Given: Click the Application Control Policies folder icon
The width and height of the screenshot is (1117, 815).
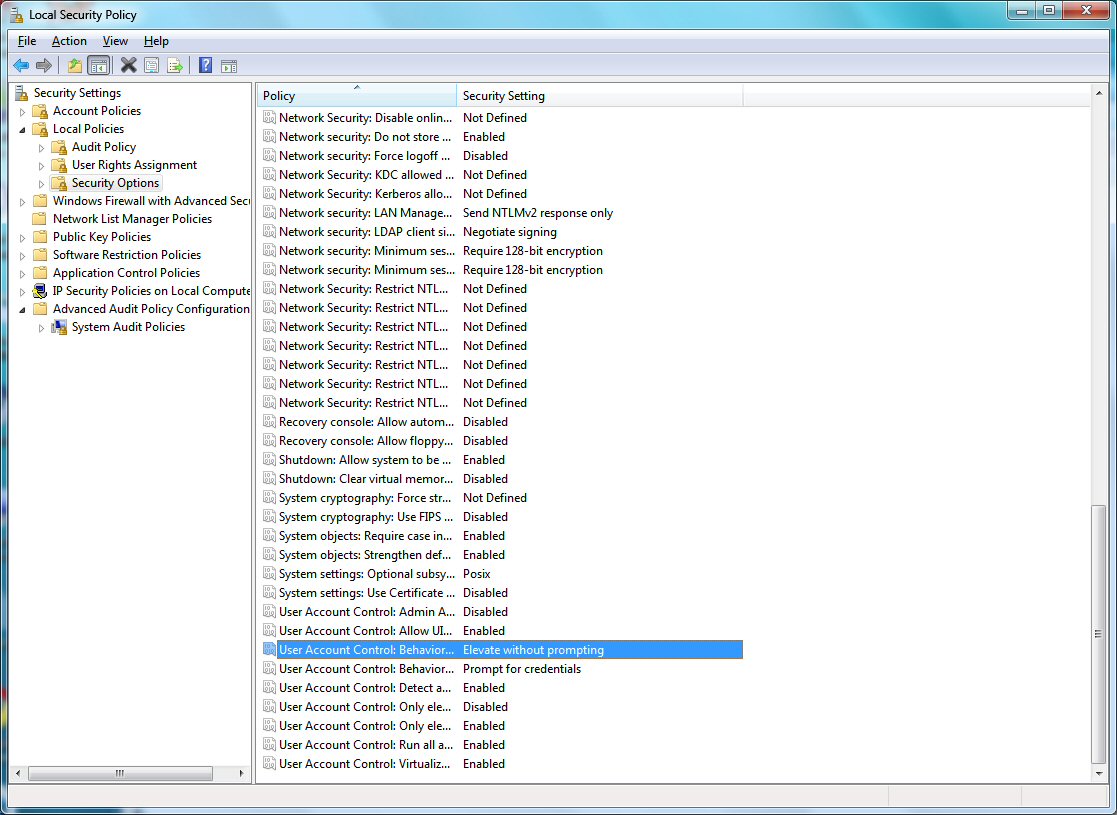Looking at the screenshot, I should pyautogui.click(x=41, y=273).
